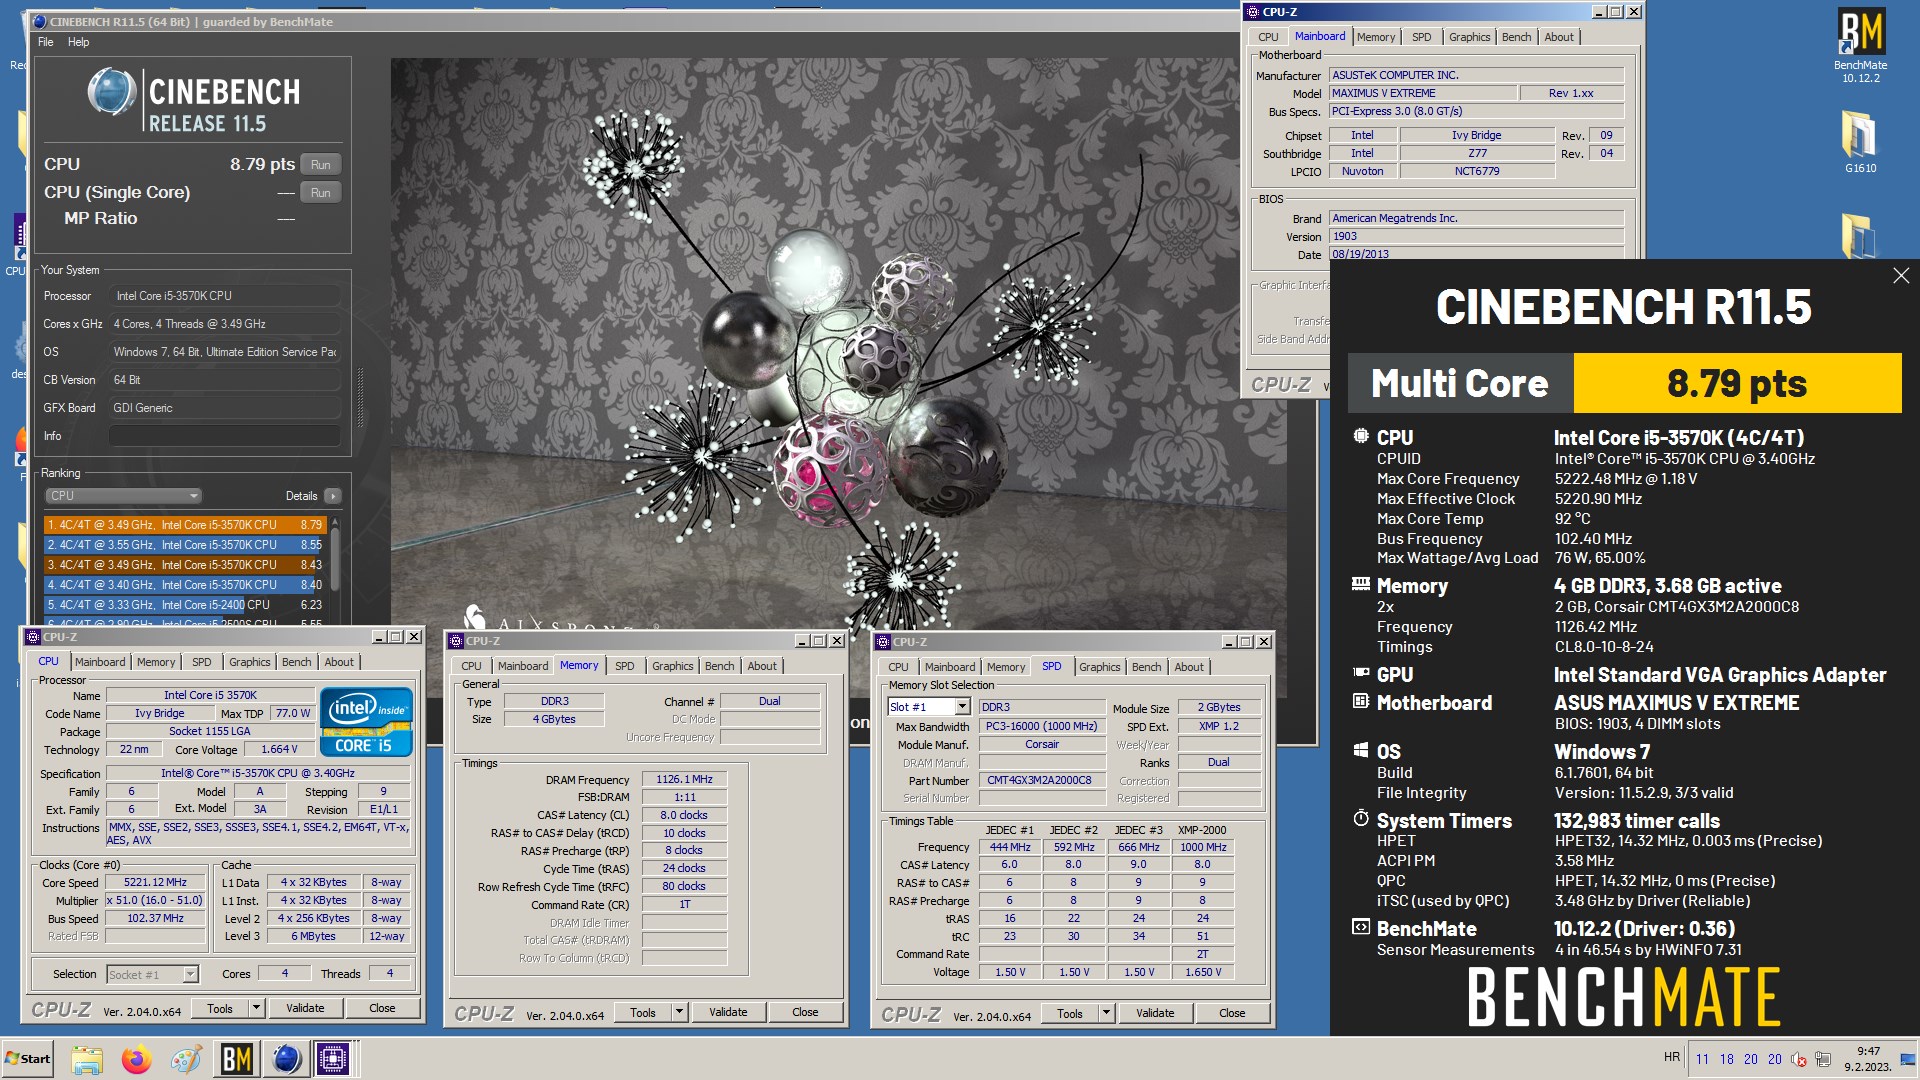Screen dimensions: 1920x1080
Task: Click the taskbar clock showing 9:47
Action: [1868, 1059]
